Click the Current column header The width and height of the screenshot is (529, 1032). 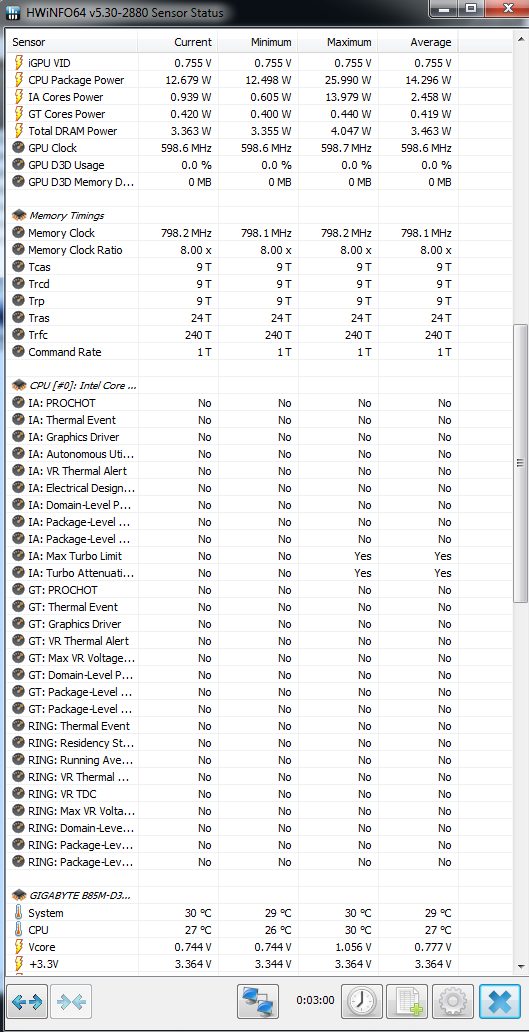pos(178,42)
